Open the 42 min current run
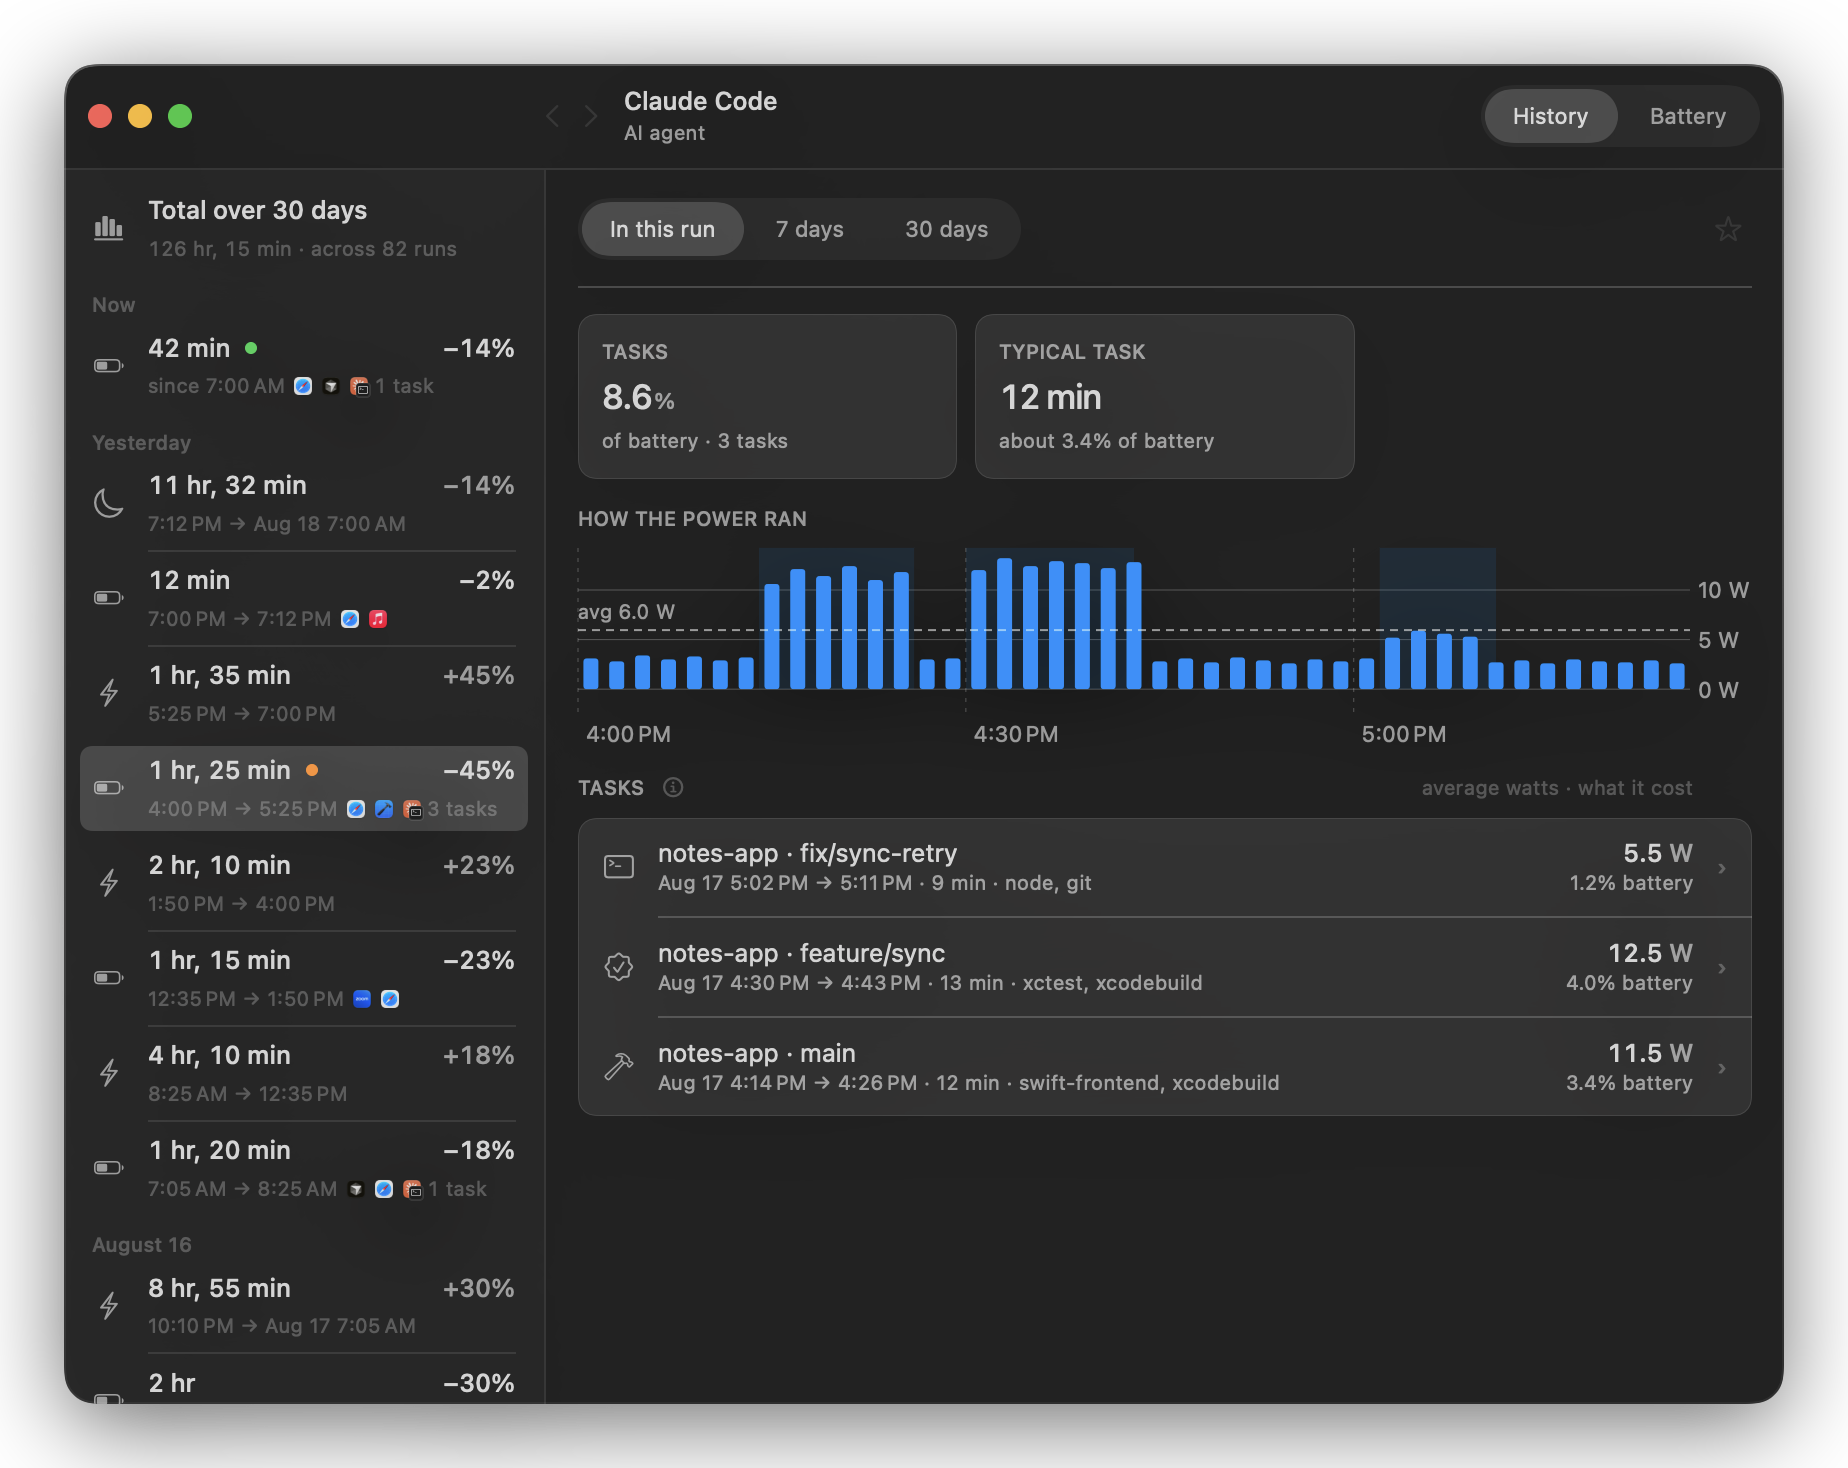 point(304,366)
